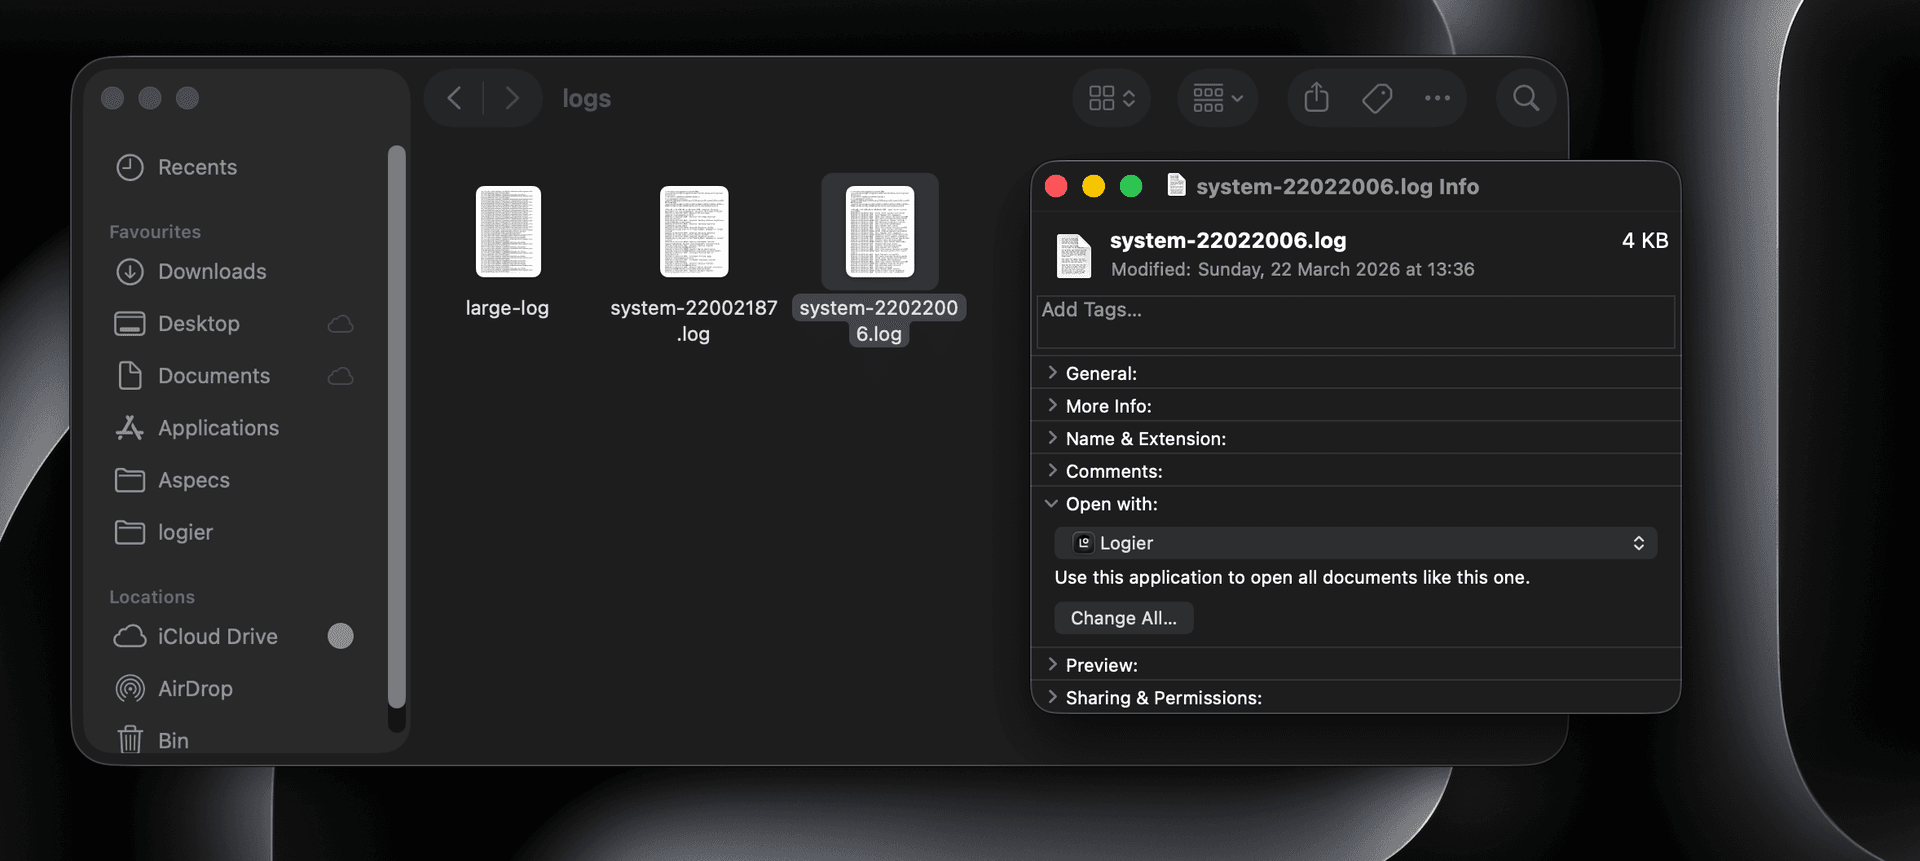
Task: Click the 4 KB file size text
Action: click(1645, 241)
